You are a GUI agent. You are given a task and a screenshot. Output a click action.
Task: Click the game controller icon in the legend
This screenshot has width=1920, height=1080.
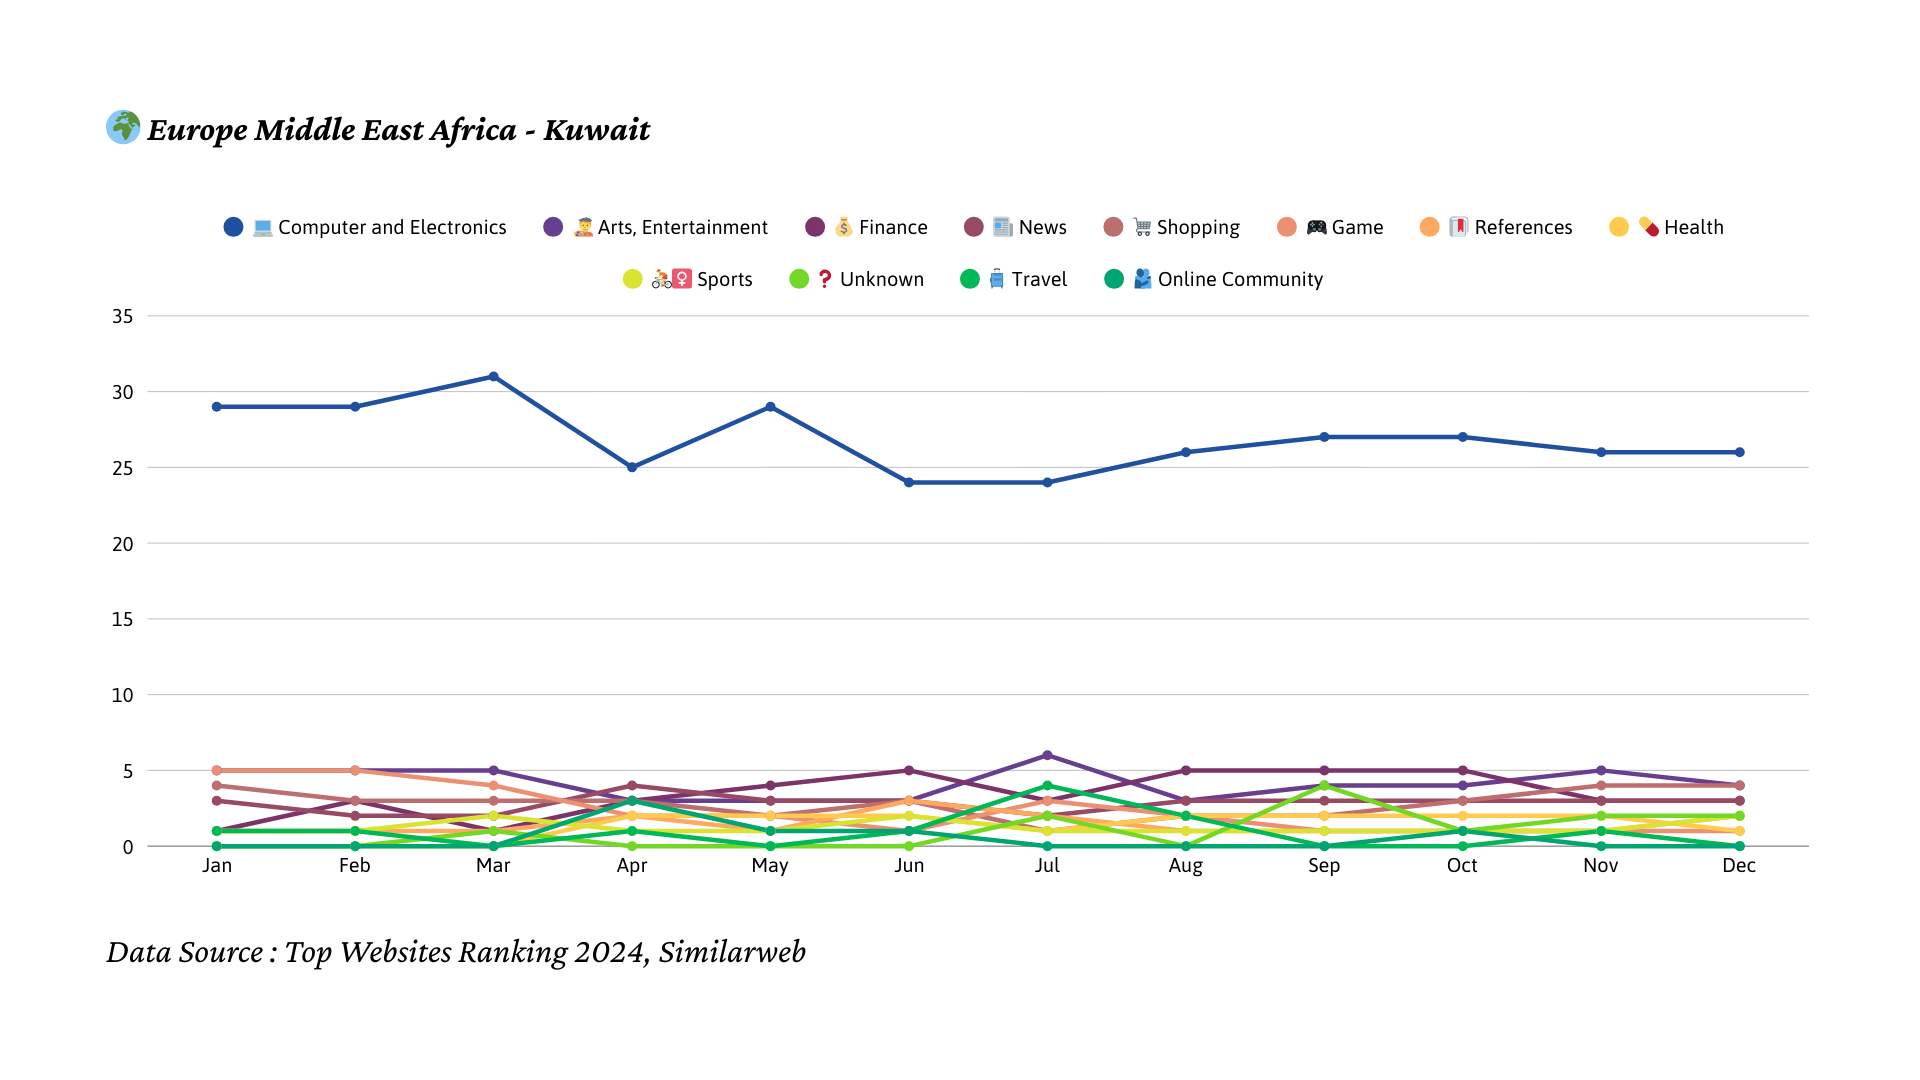point(1316,228)
